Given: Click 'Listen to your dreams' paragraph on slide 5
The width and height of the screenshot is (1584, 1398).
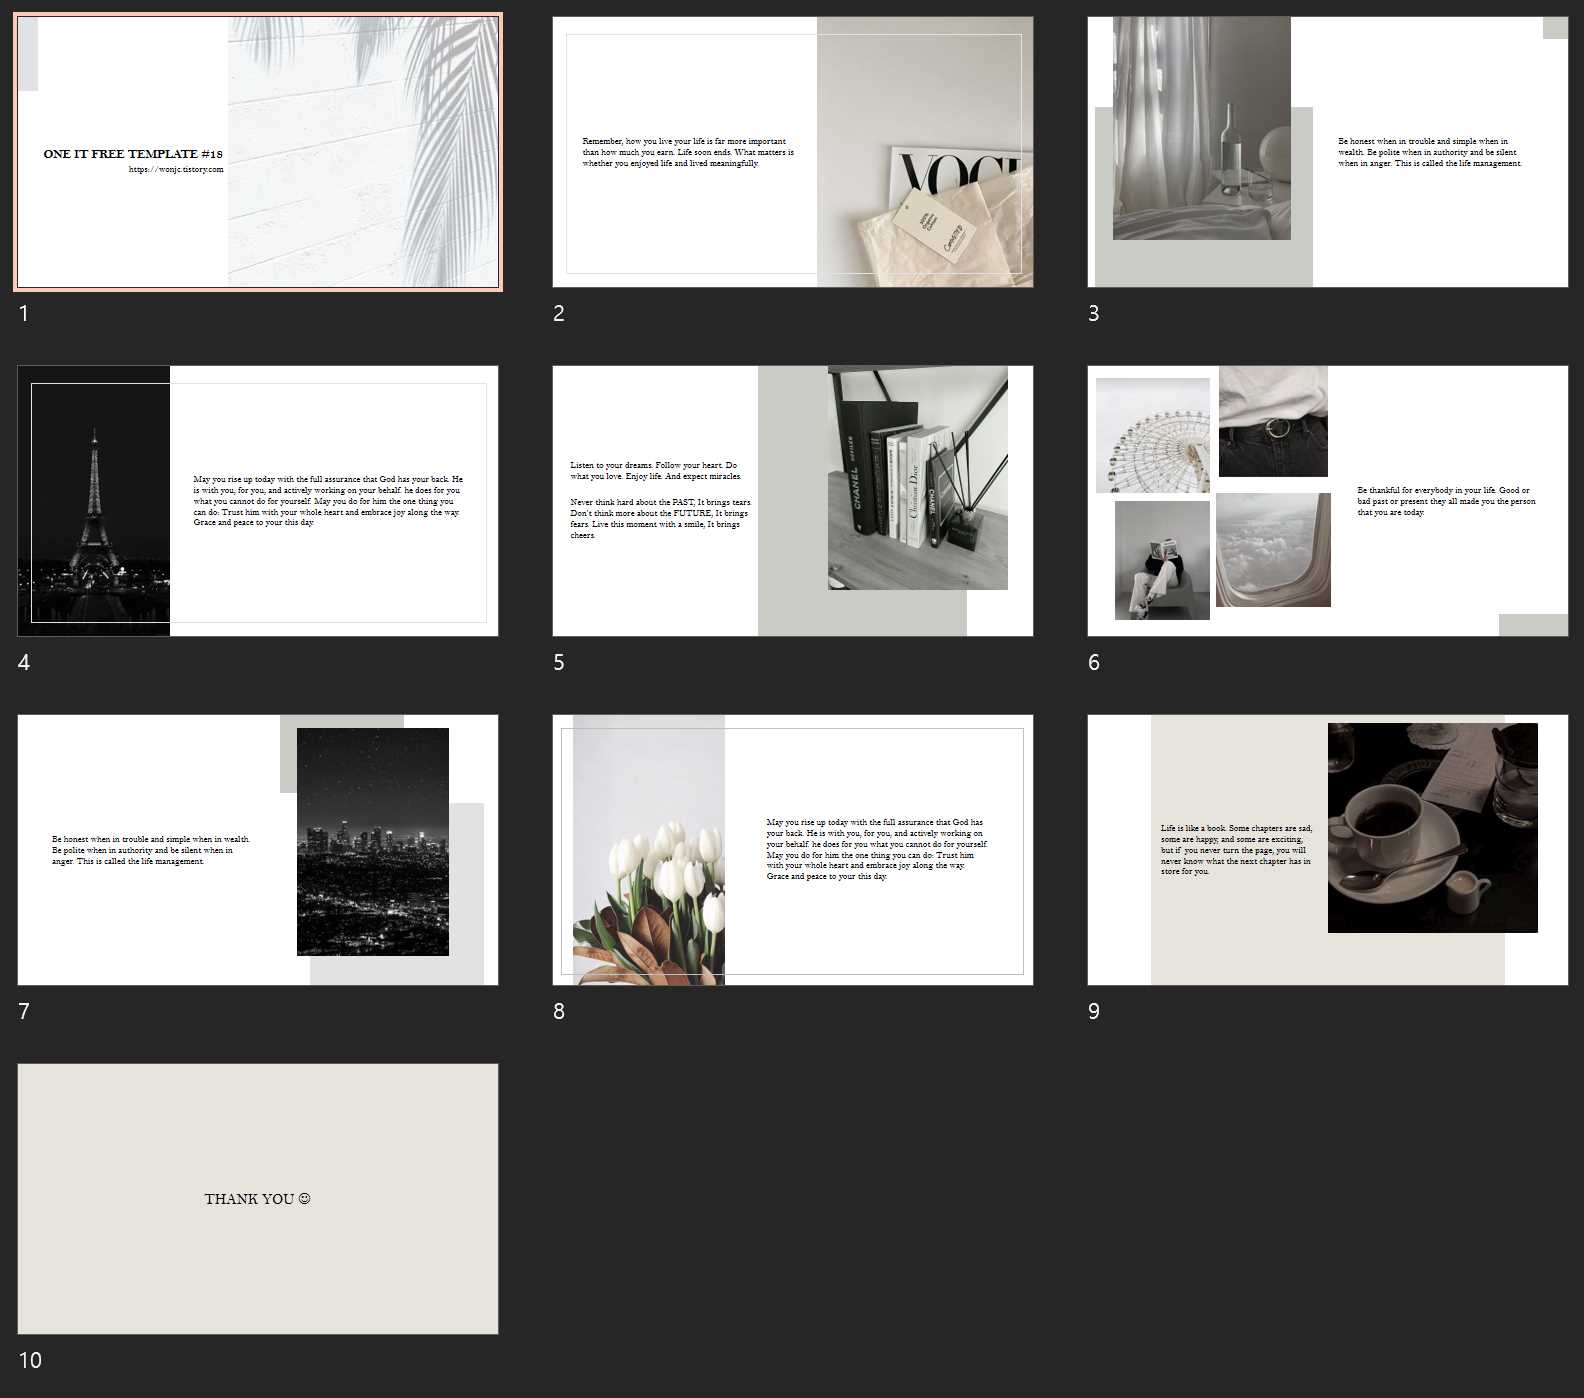Looking at the screenshot, I should click(x=655, y=471).
